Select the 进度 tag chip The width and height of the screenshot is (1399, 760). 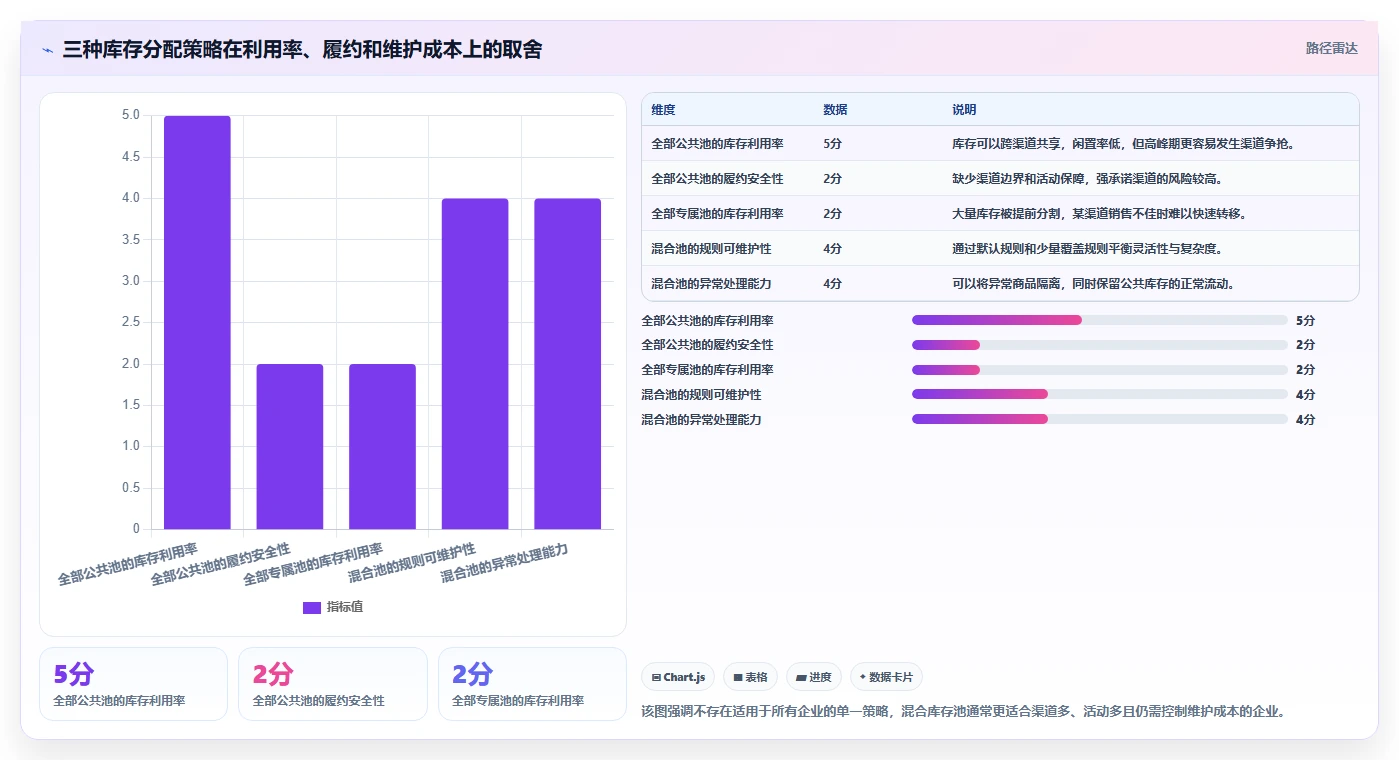[x=814, y=677]
